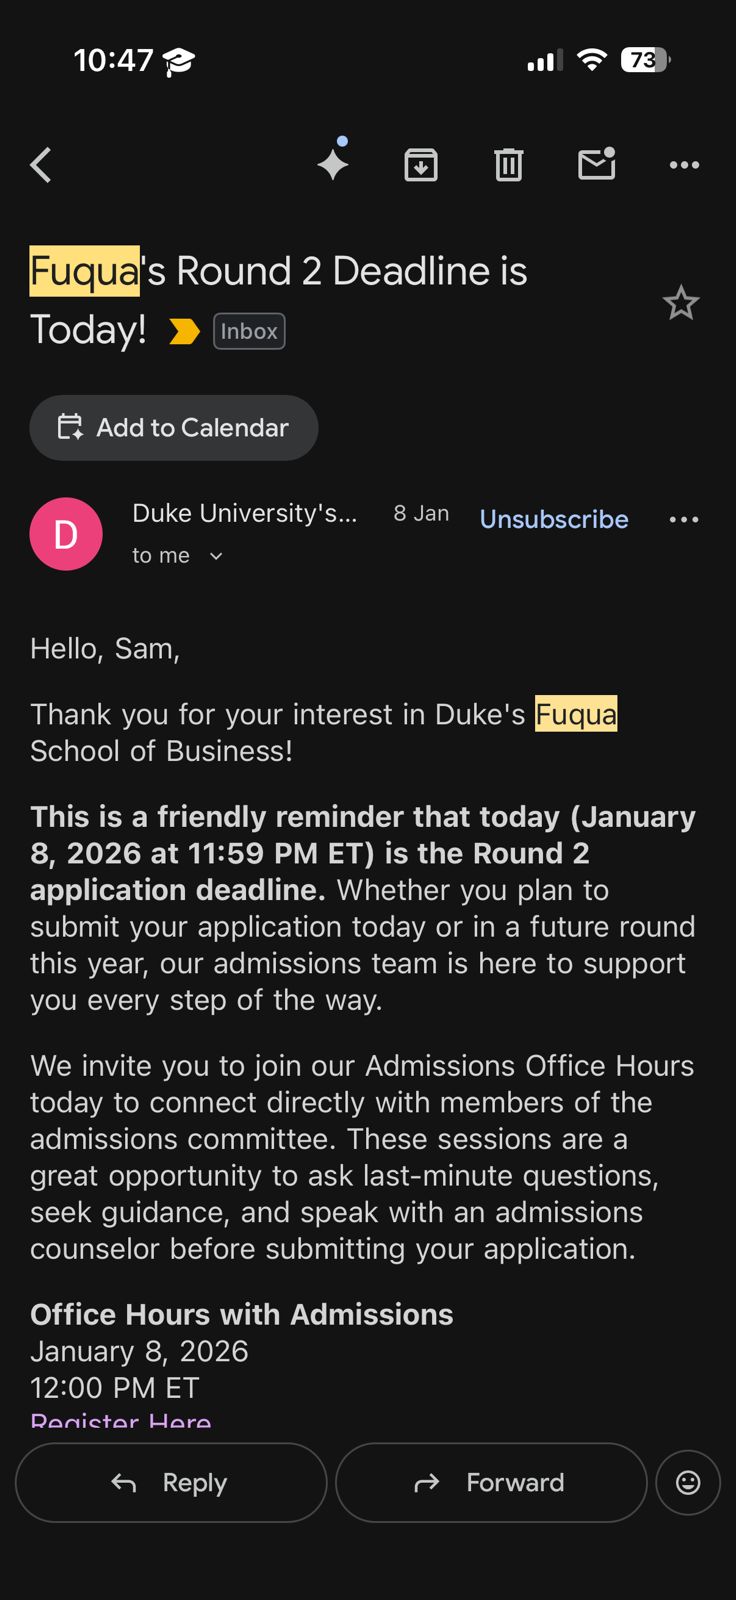The height and width of the screenshot is (1600, 736).
Task: Tap the yellow importance marker
Action: click(184, 331)
